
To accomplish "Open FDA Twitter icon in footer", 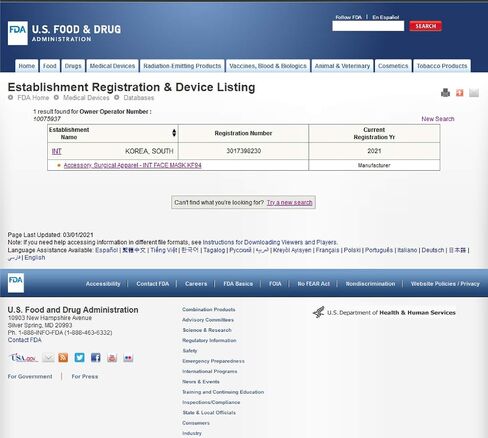I will pyautogui.click(x=79, y=358).
